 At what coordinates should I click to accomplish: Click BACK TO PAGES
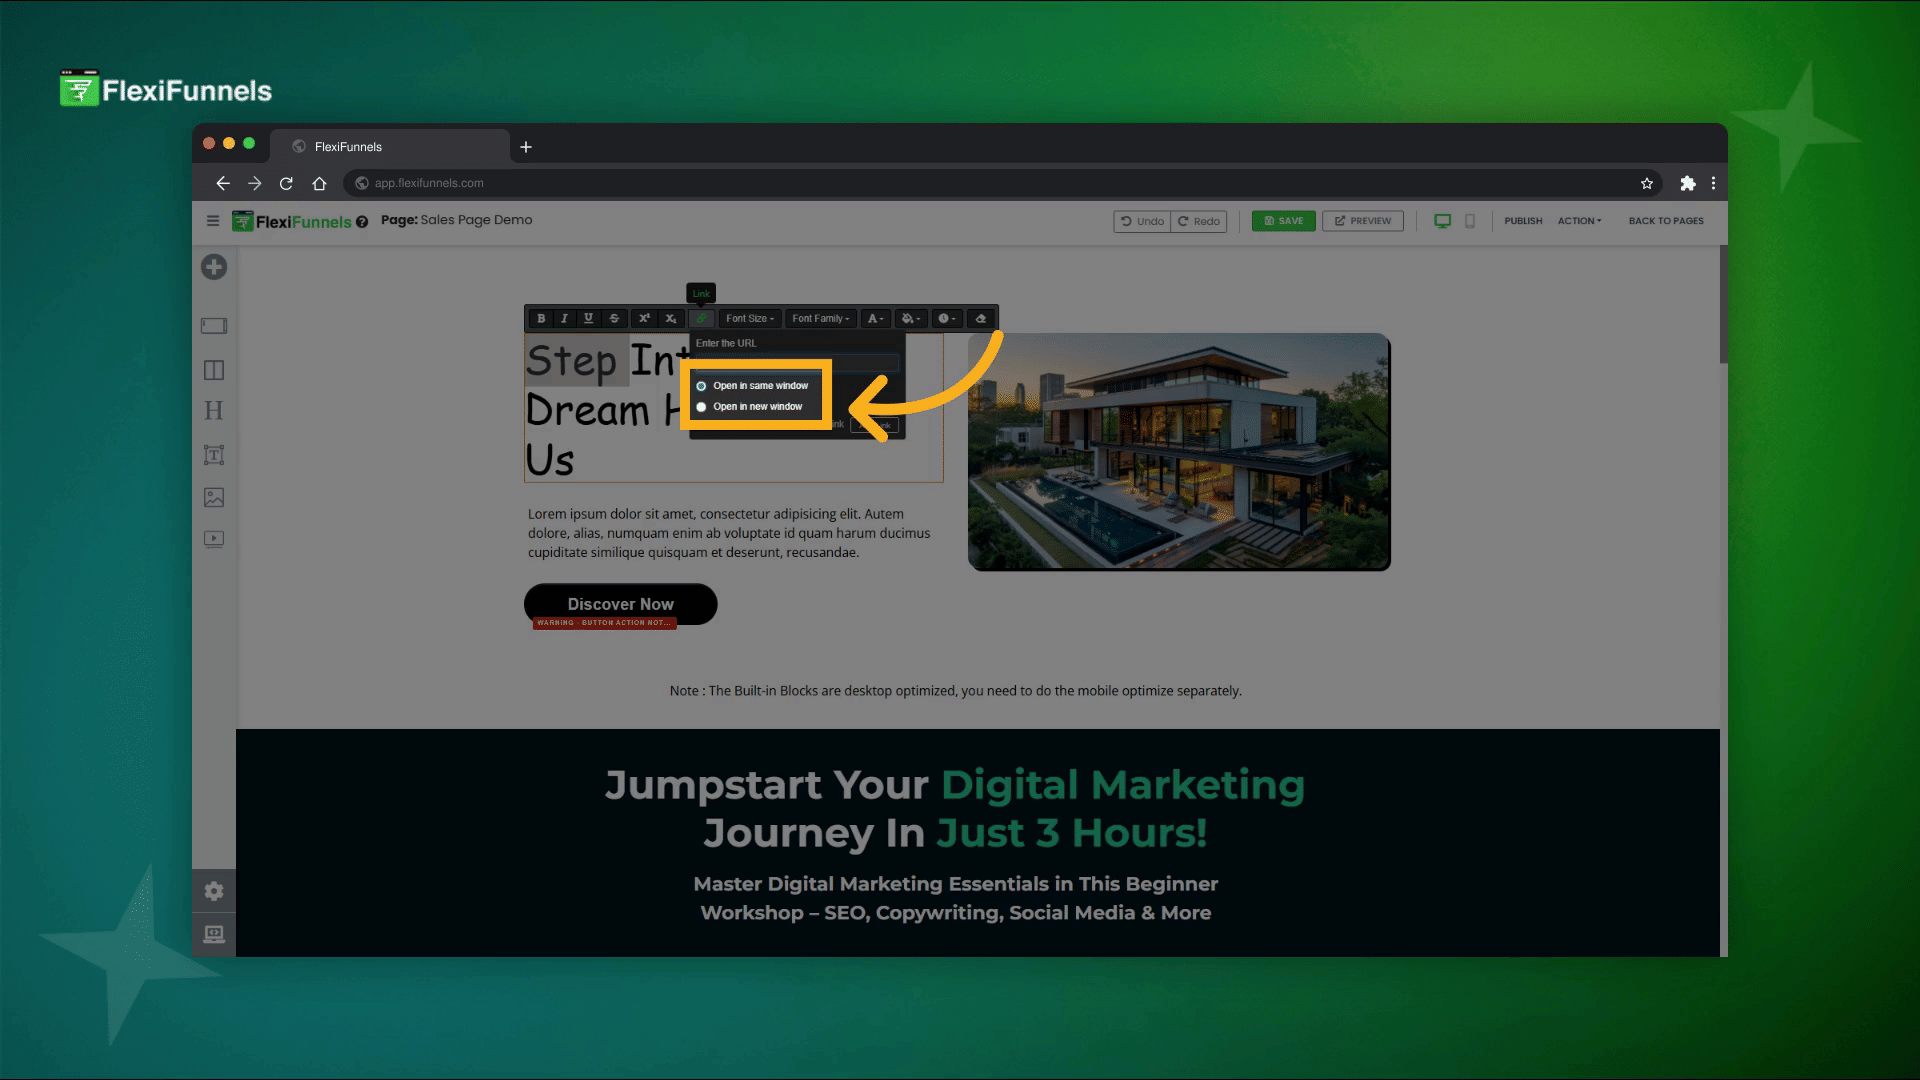pyautogui.click(x=1665, y=221)
